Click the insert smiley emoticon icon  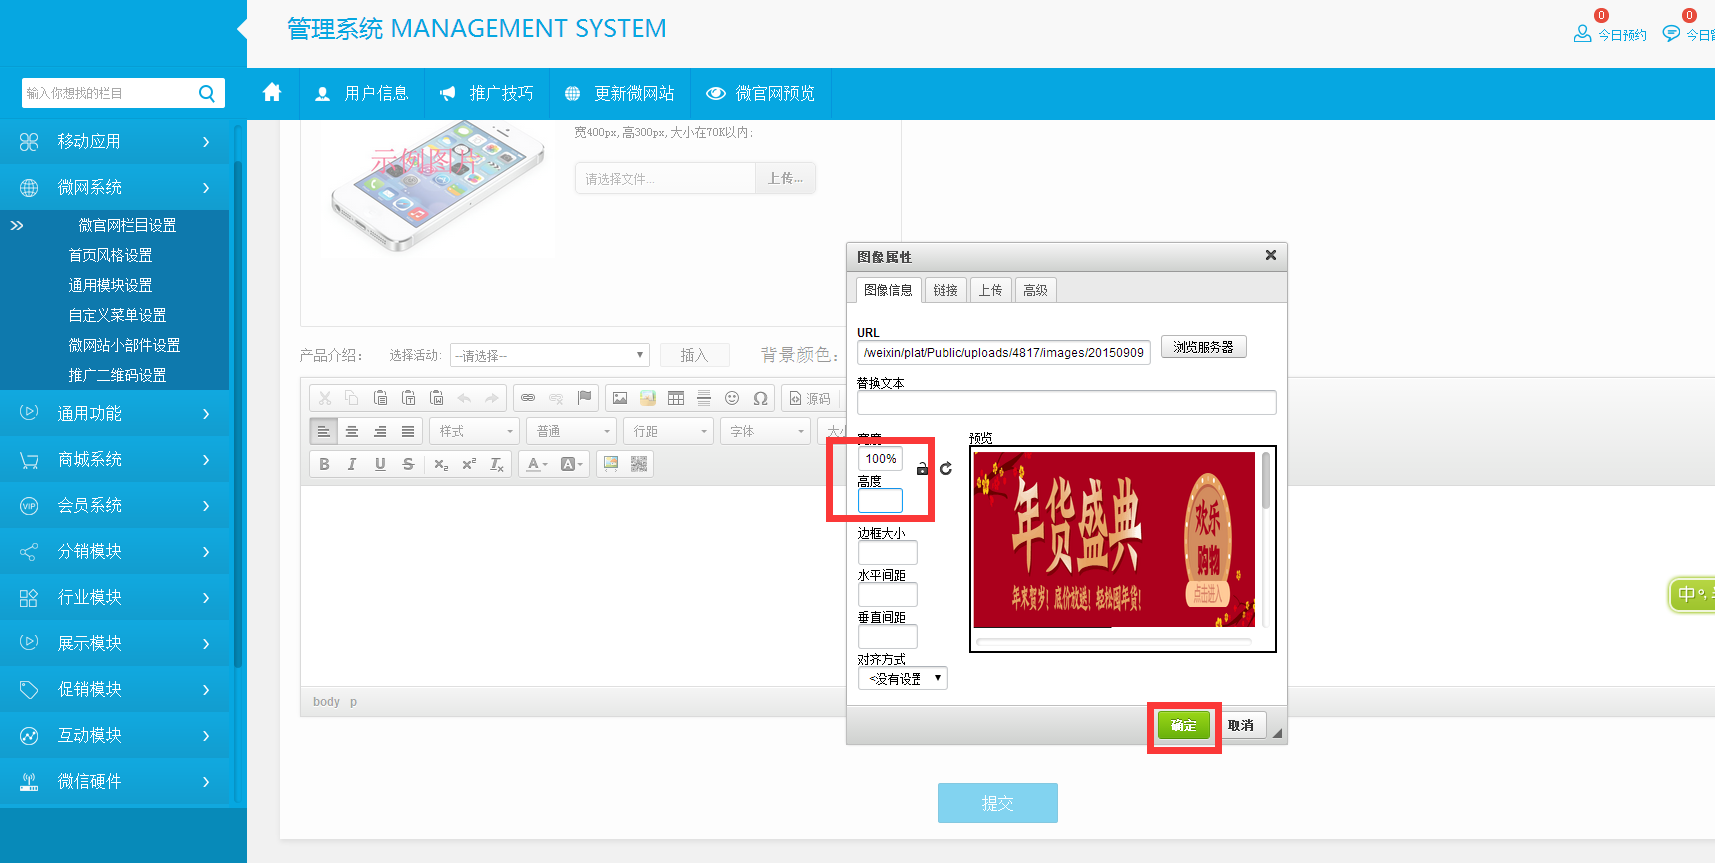pyautogui.click(x=732, y=398)
